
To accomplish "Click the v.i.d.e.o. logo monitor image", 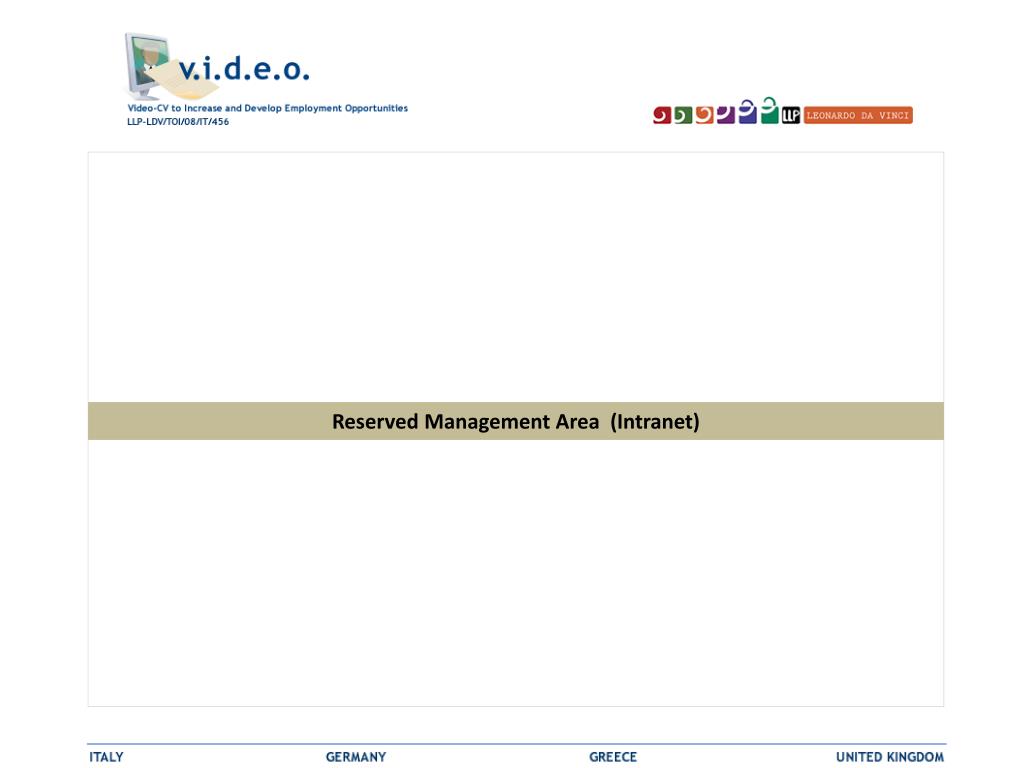I will pyautogui.click(x=150, y=65).
